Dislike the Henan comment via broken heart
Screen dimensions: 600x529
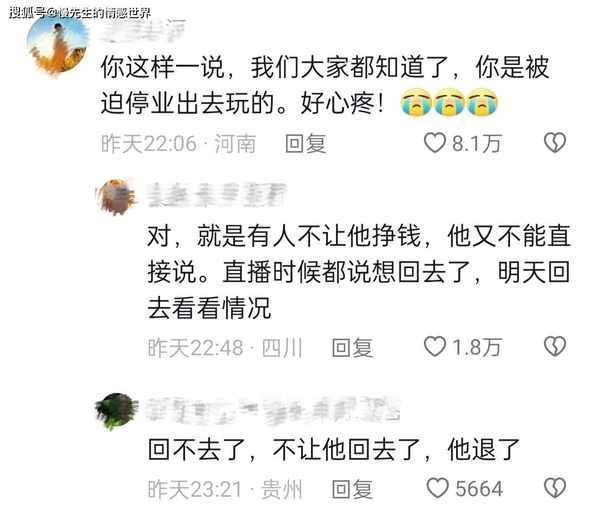[554, 143]
